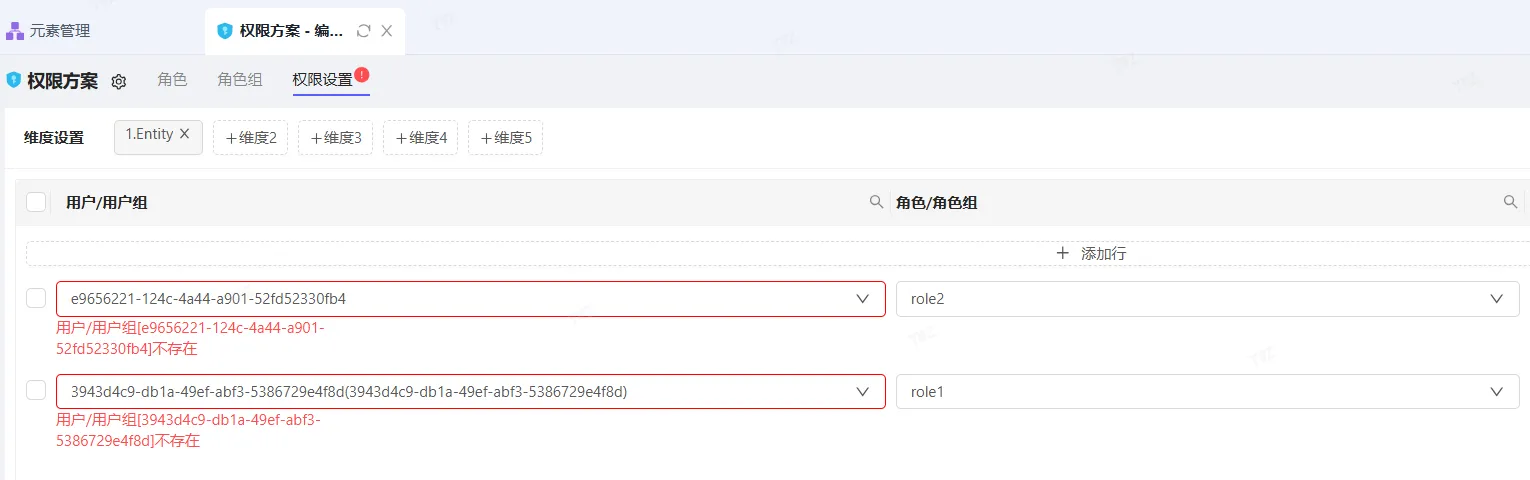Image resolution: width=1530 pixels, height=480 pixels.
Task: Search the 用户/用户组 column
Action: [876, 202]
